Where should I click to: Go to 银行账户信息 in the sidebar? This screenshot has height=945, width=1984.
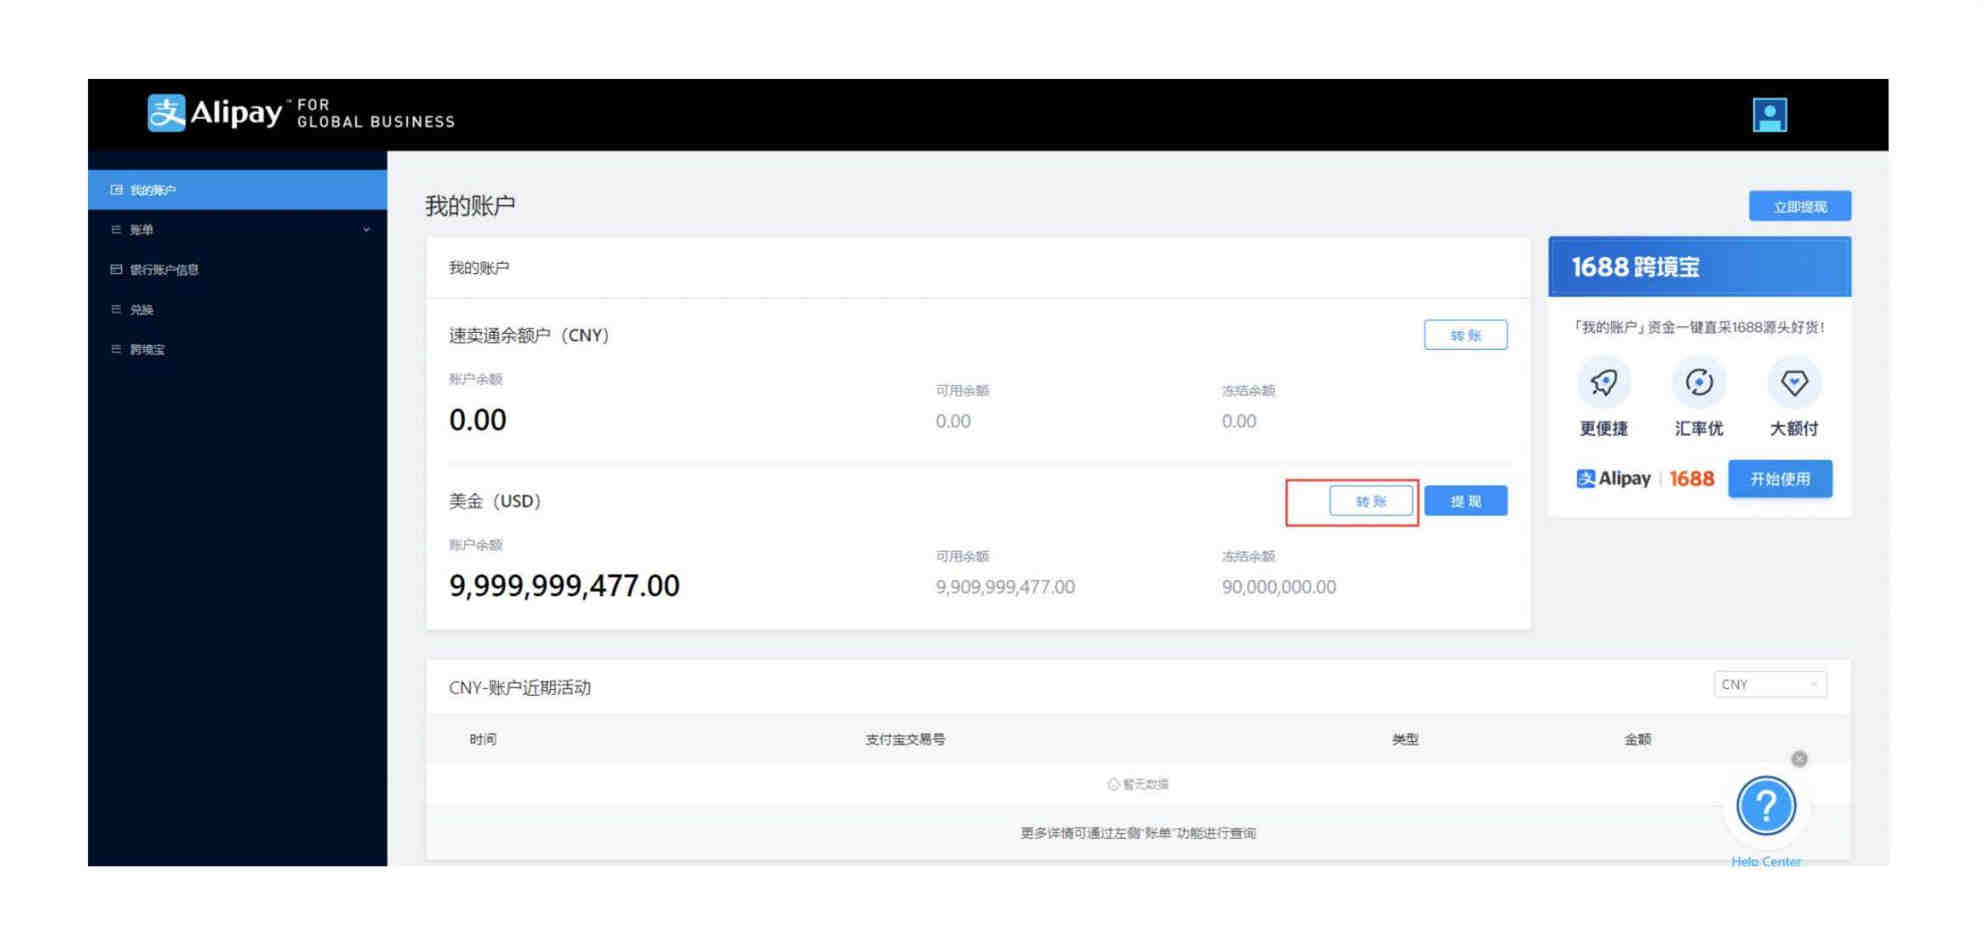[237, 270]
